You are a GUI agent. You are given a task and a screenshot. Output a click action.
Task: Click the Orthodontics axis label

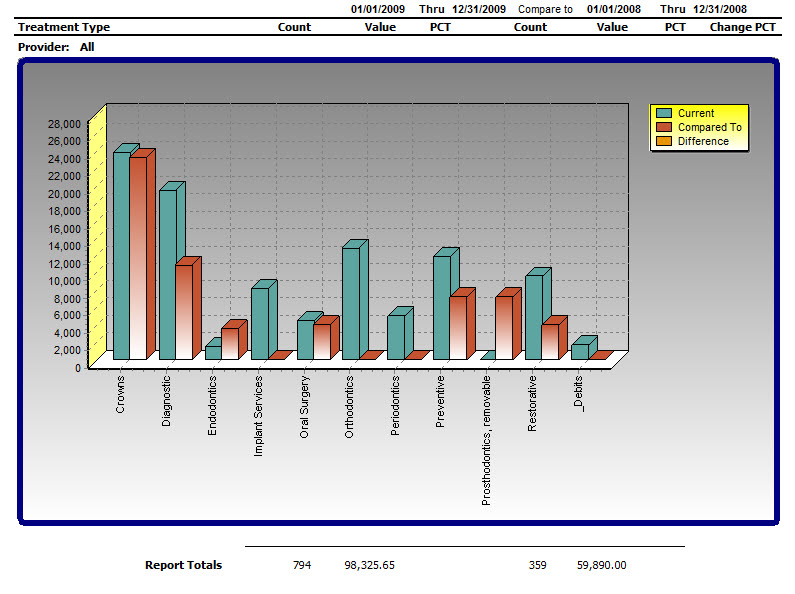pos(349,407)
